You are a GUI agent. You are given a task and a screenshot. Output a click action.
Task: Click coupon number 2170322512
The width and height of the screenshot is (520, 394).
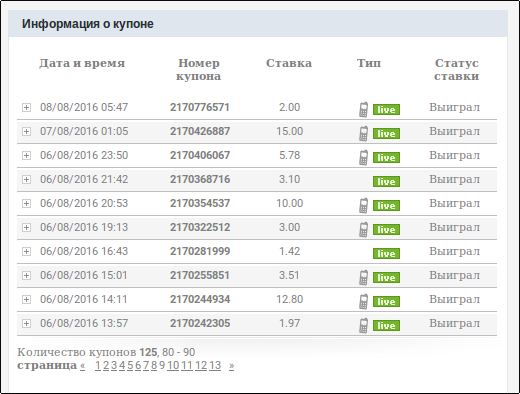pyautogui.click(x=200, y=227)
